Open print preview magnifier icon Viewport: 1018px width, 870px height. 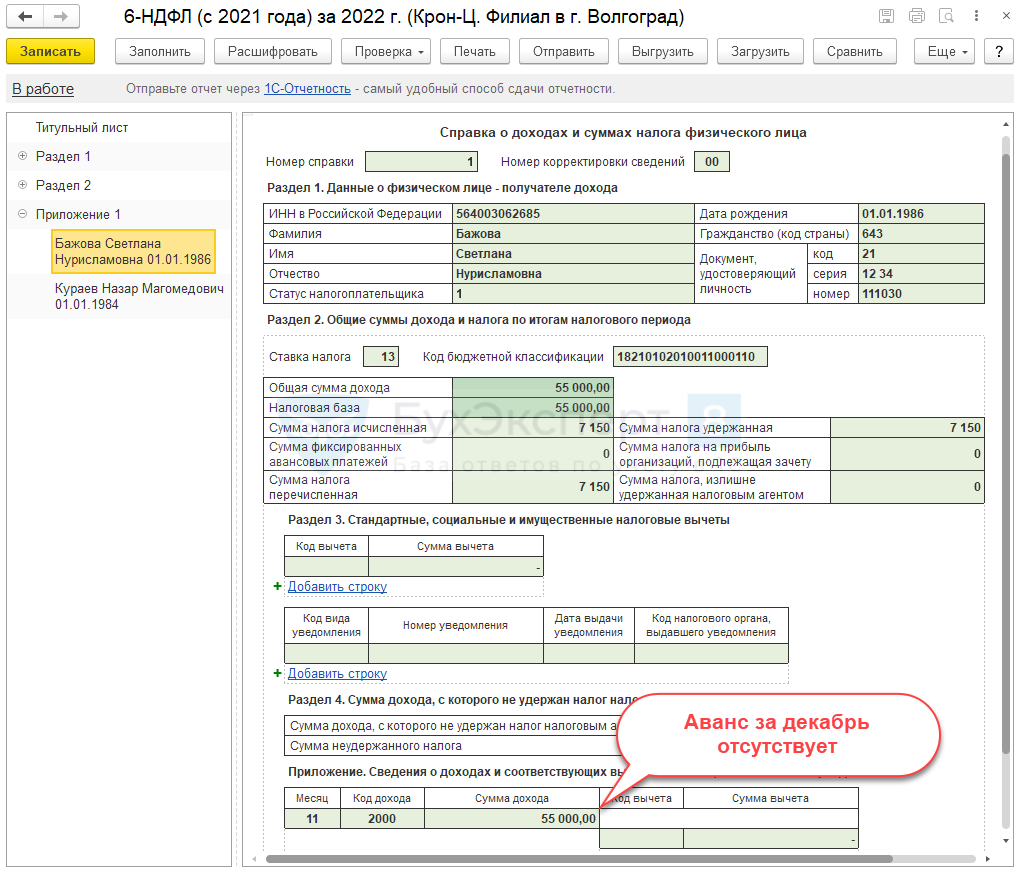[x=947, y=16]
